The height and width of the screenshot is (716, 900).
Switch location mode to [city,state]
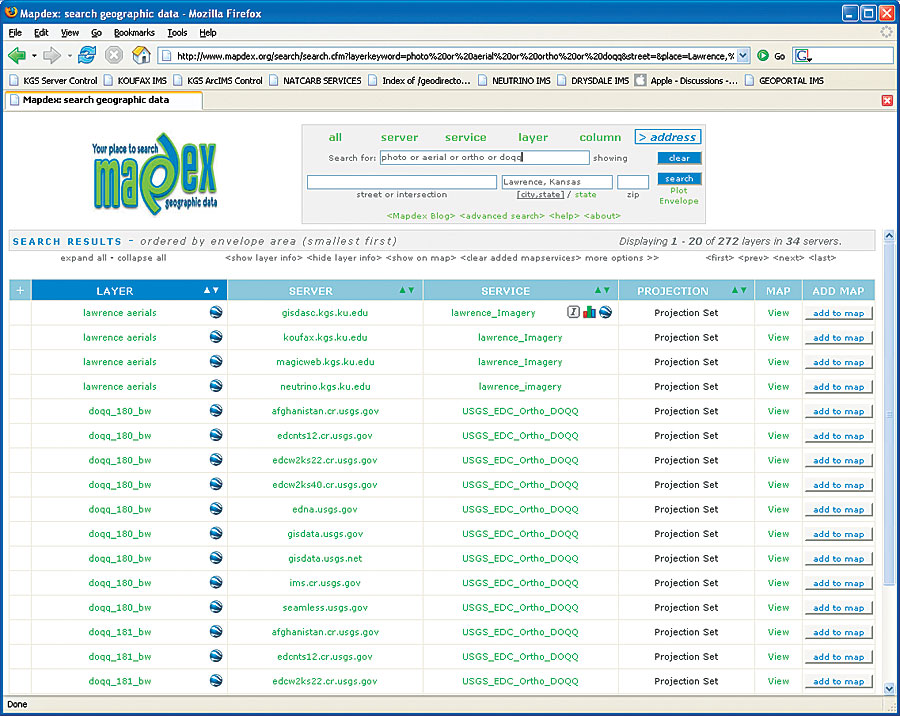[x=540, y=195]
